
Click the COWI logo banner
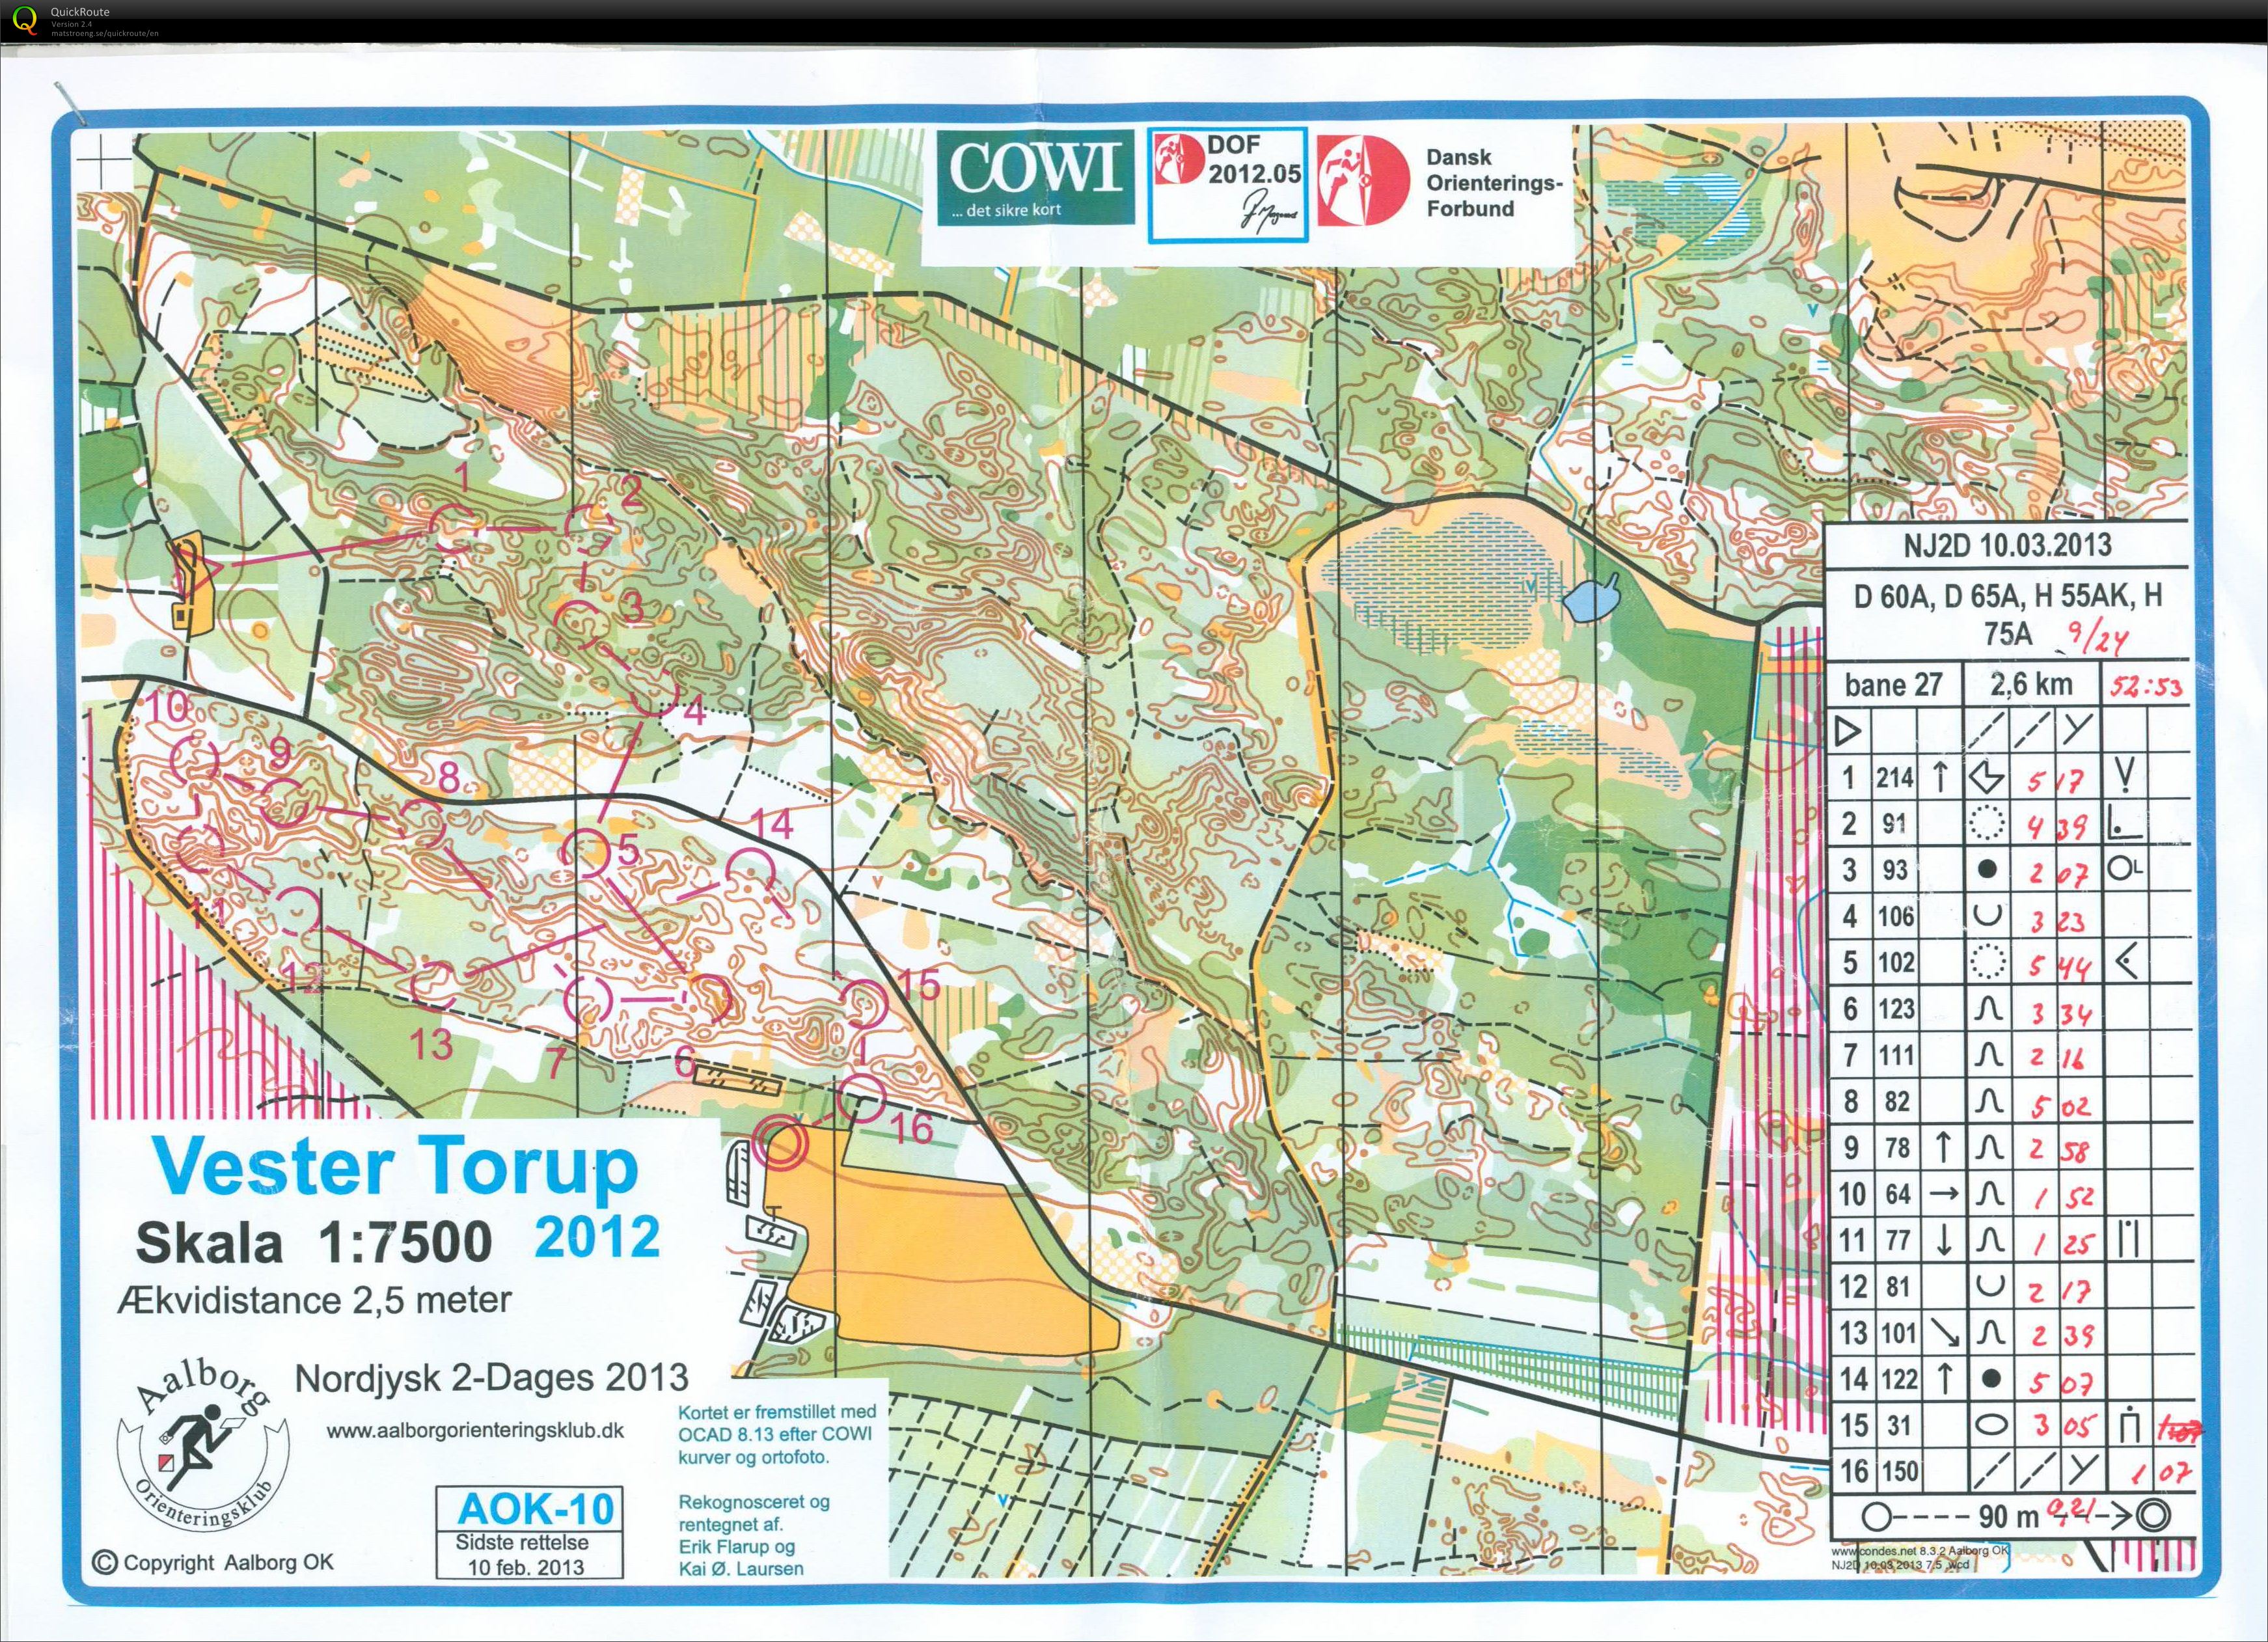(1035, 179)
